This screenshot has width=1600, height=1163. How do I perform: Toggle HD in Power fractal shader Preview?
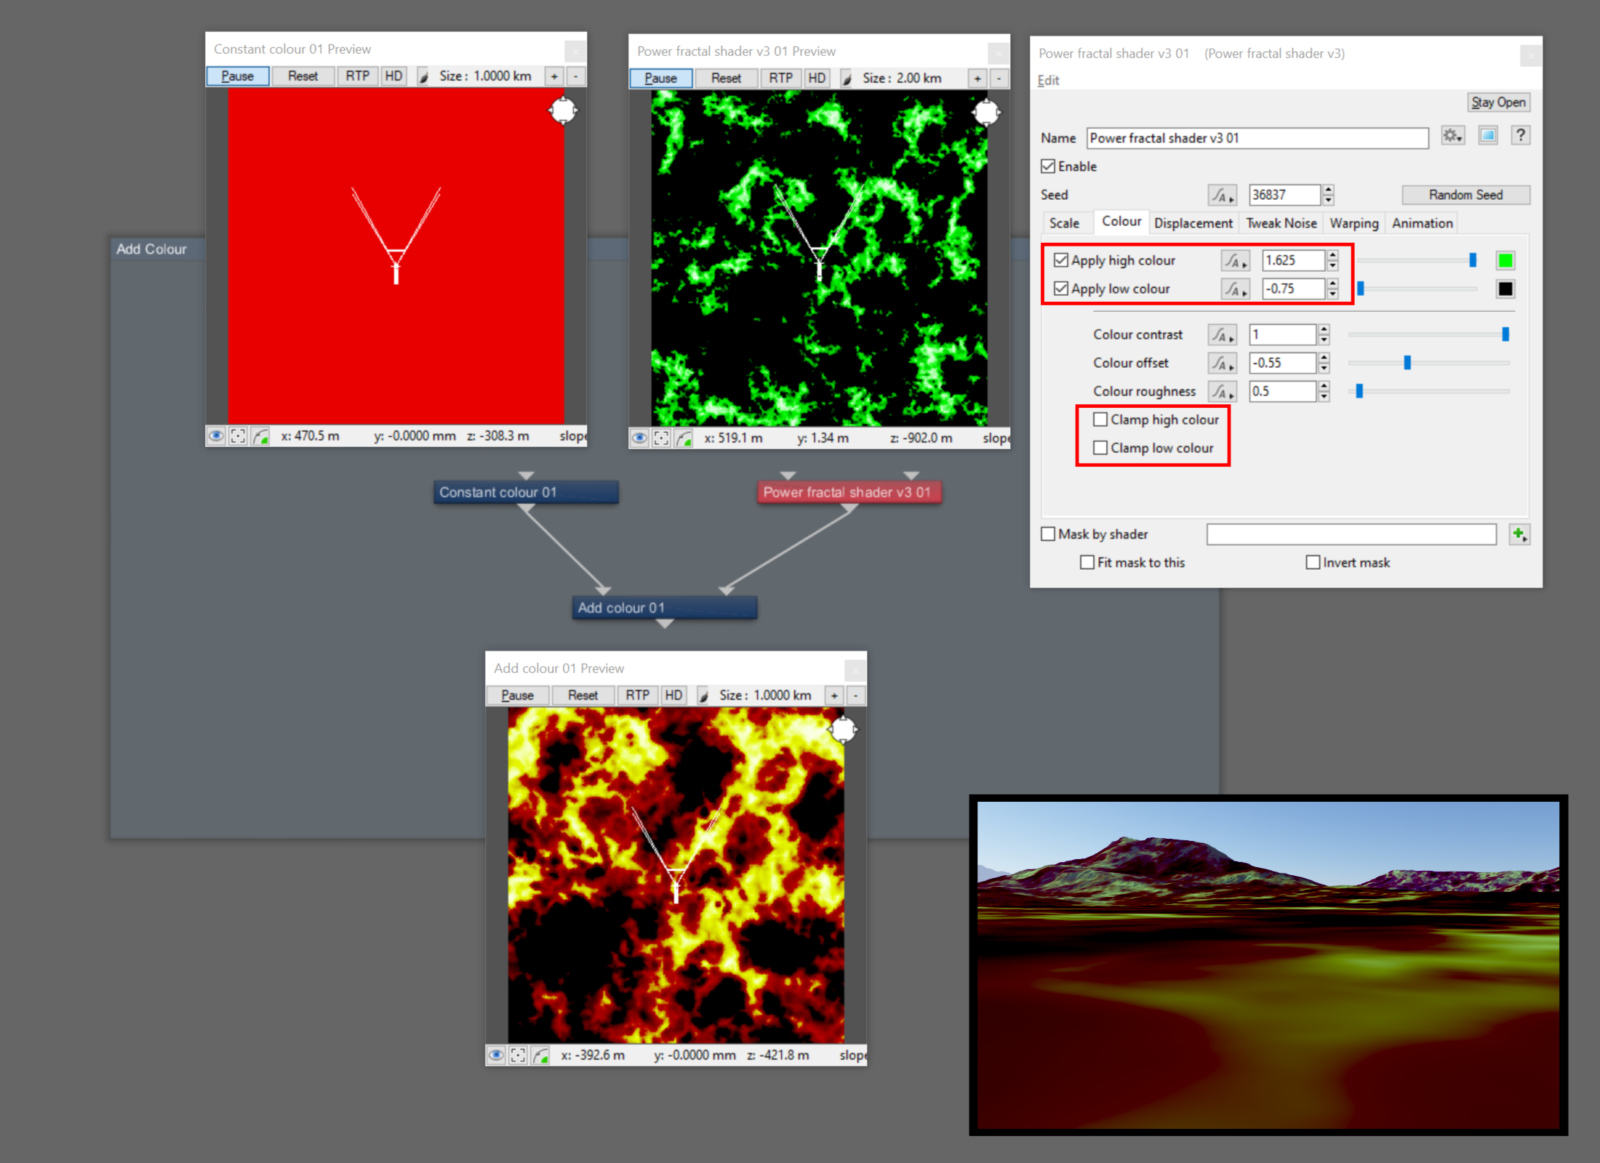(x=817, y=78)
